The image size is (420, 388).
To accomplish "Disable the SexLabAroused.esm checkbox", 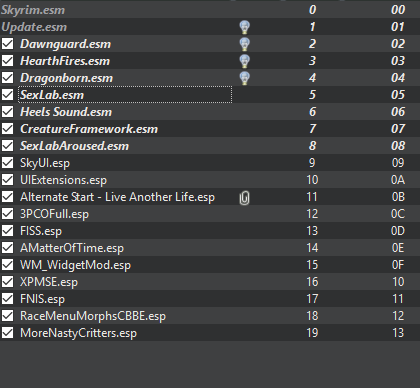I will 8,146.
